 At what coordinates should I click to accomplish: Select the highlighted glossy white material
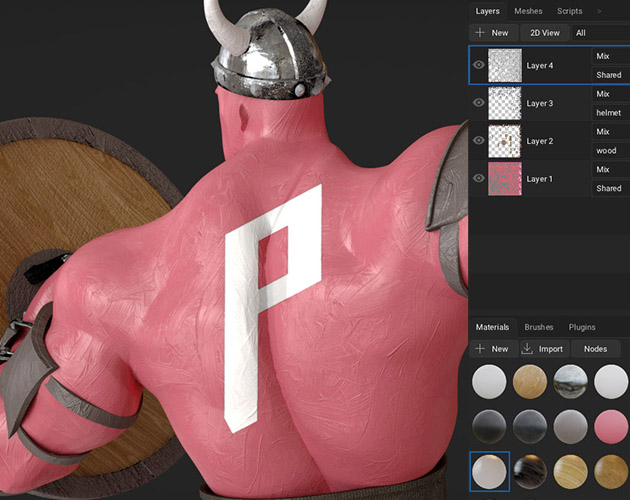click(489, 471)
